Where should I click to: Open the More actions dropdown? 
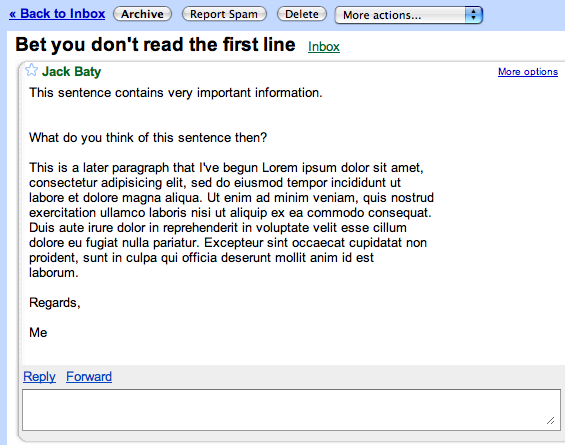click(x=409, y=15)
